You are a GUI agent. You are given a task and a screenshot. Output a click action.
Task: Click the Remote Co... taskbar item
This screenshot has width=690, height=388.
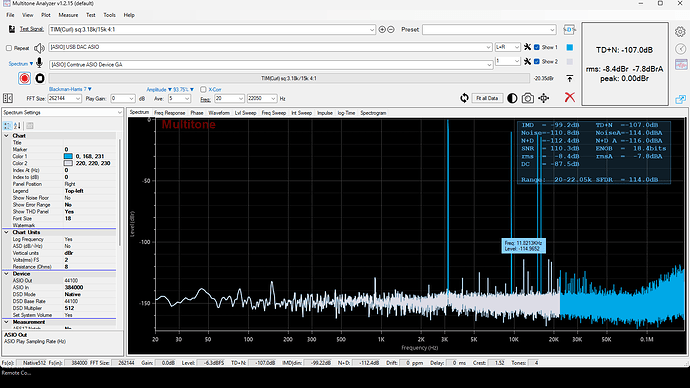click(x=16, y=373)
